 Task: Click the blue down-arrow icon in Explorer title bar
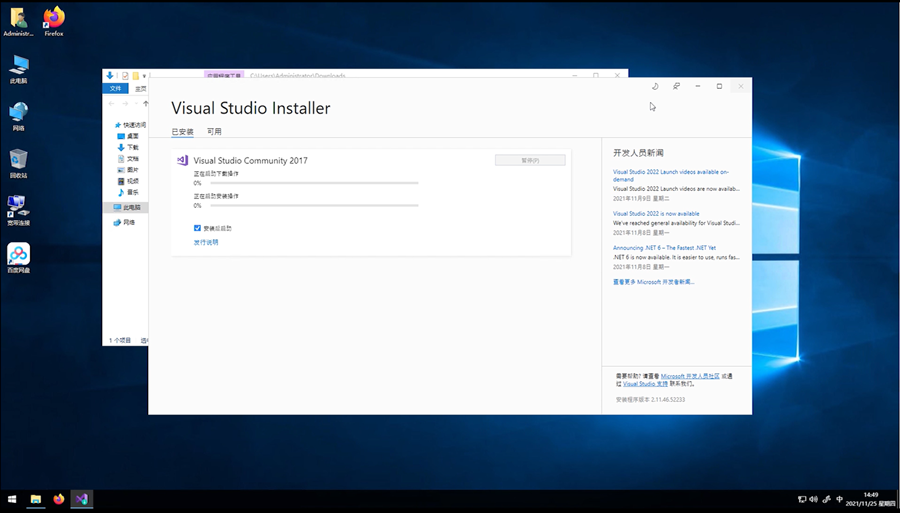(109, 75)
